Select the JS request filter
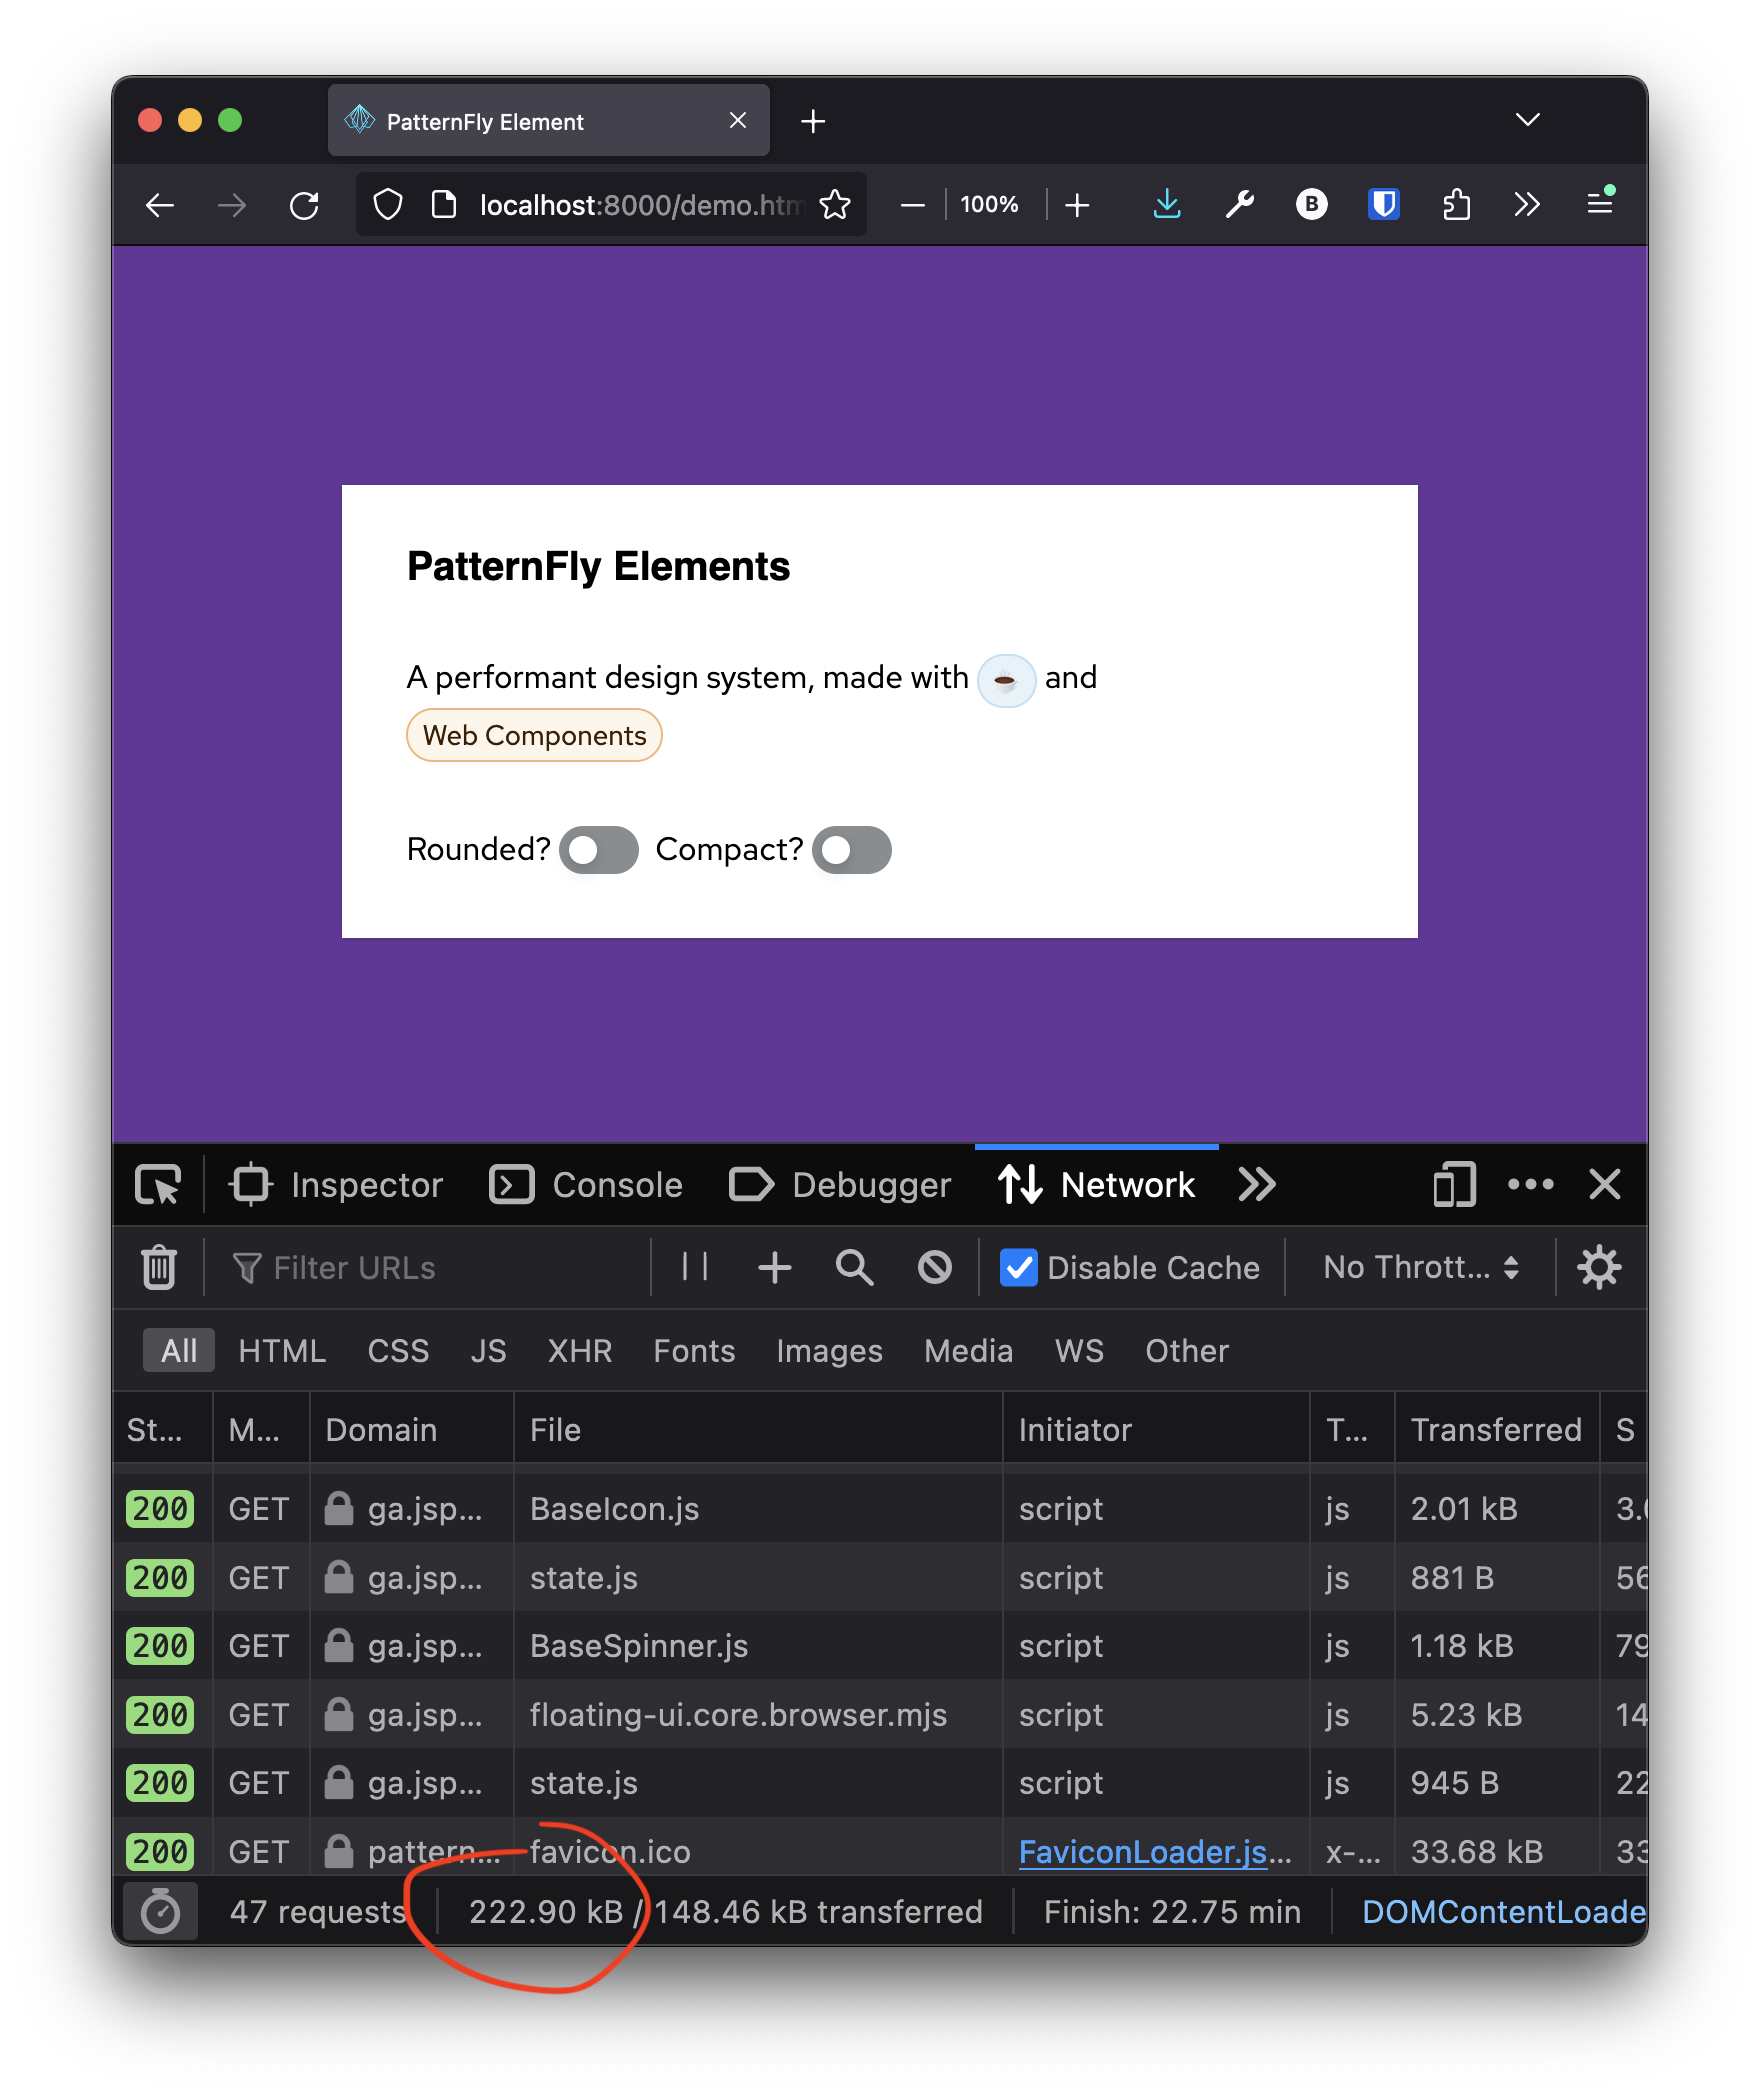Image resolution: width=1760 pixels, height=2094 pixels. click(x=489, y=1350)
